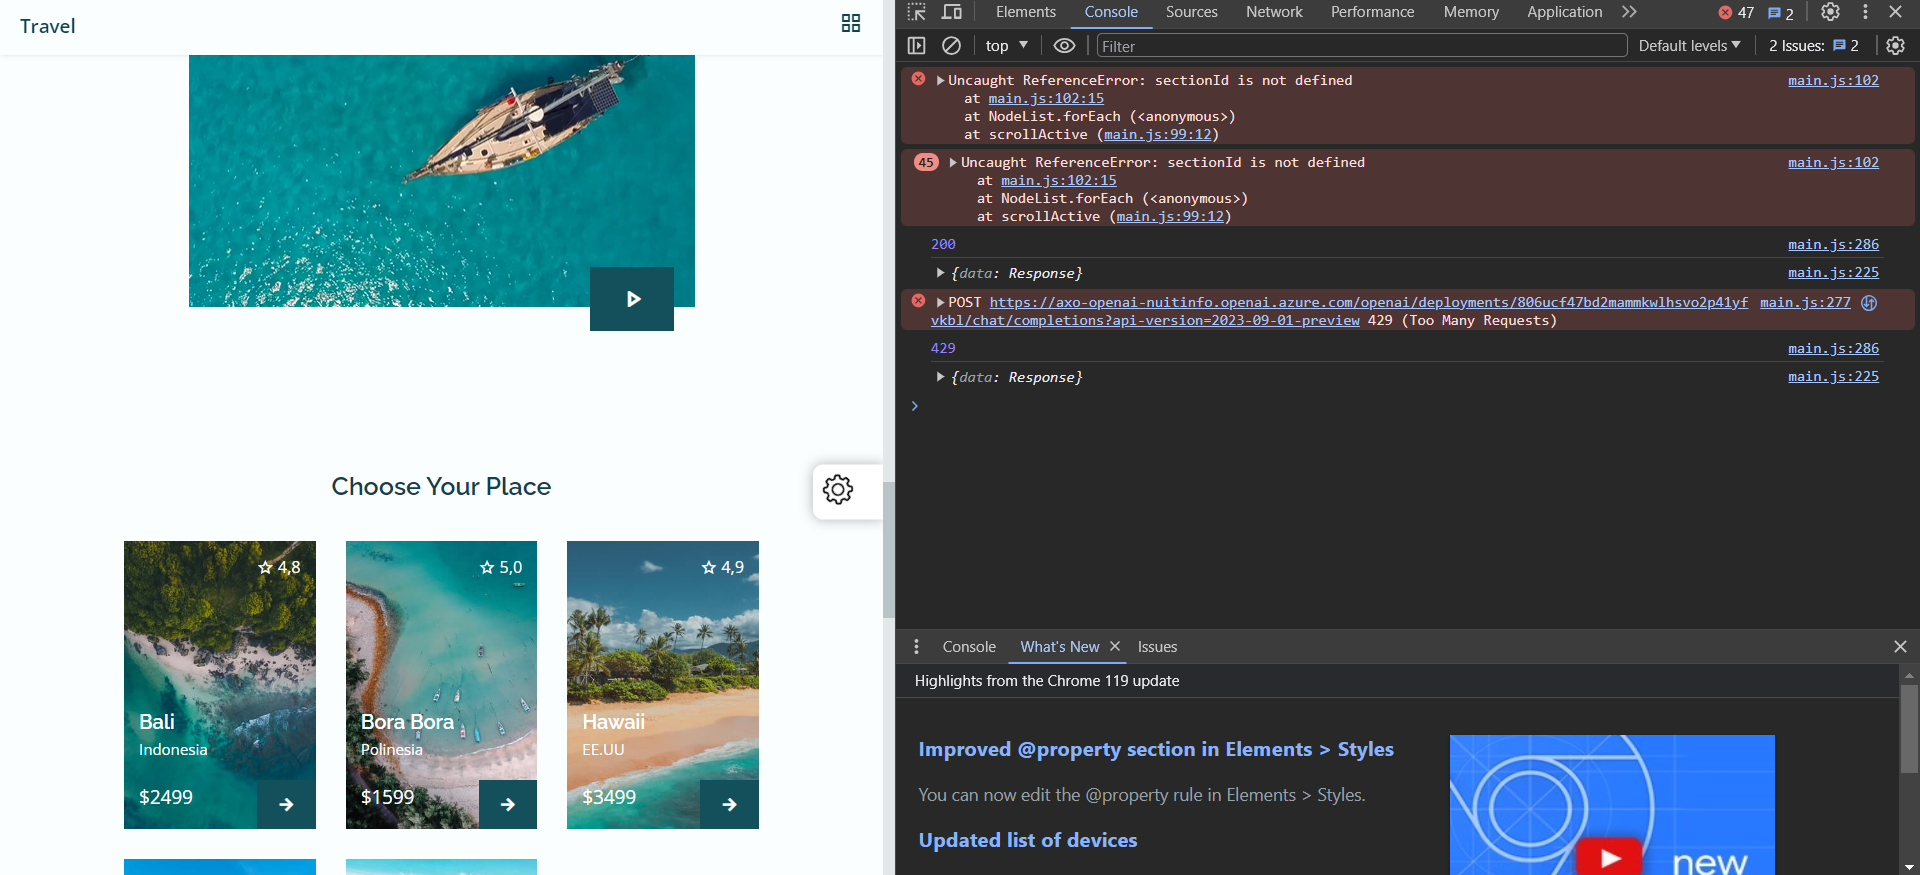Expand the first {data: Response} object
This screenshot has width=1920, height=875.
[940, 273]
